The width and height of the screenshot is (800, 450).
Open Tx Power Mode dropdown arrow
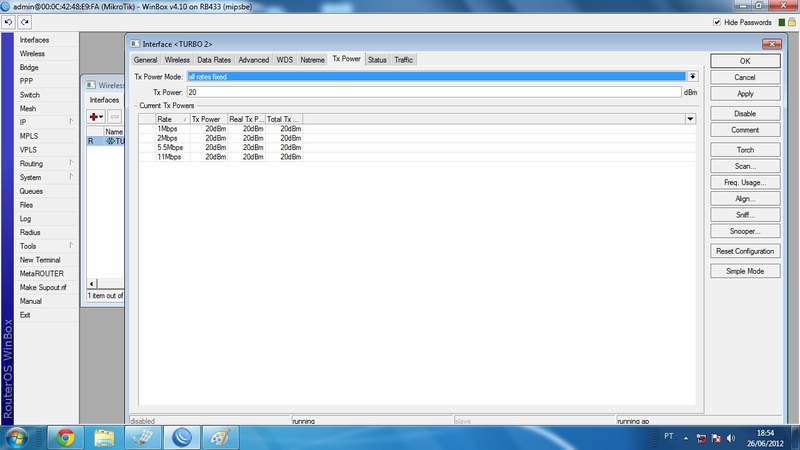pyautogui.click(x=692, y=77)
